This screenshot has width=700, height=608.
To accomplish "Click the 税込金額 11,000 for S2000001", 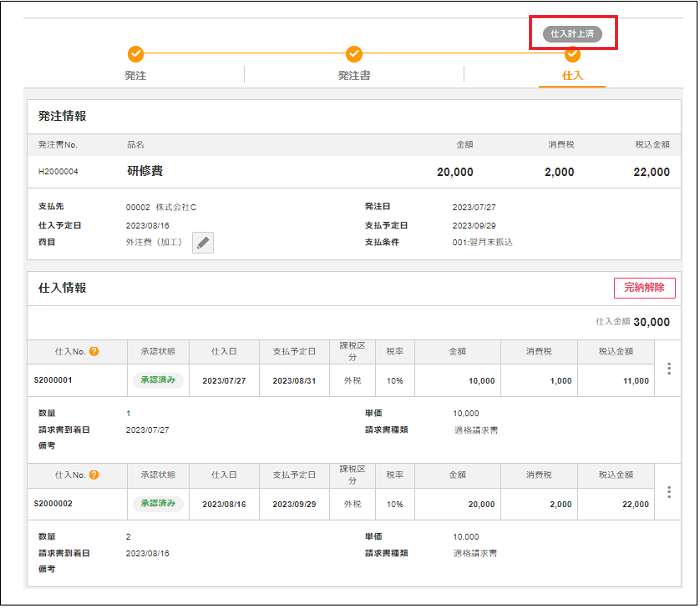I will pyautogui.click(x=636, y=381).
